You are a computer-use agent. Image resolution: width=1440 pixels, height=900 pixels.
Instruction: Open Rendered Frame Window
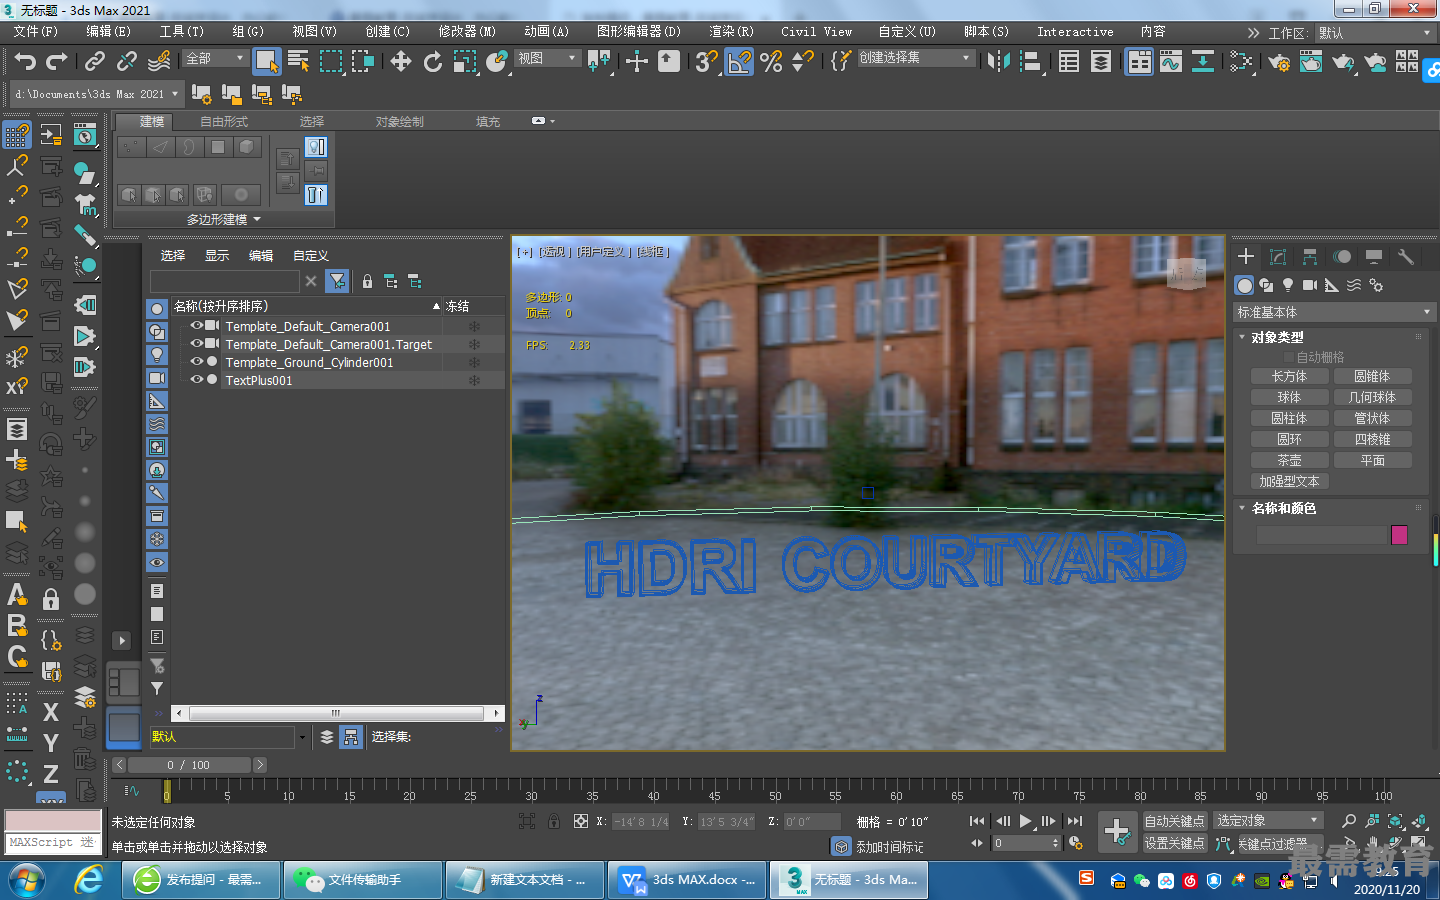[1311, 62]
